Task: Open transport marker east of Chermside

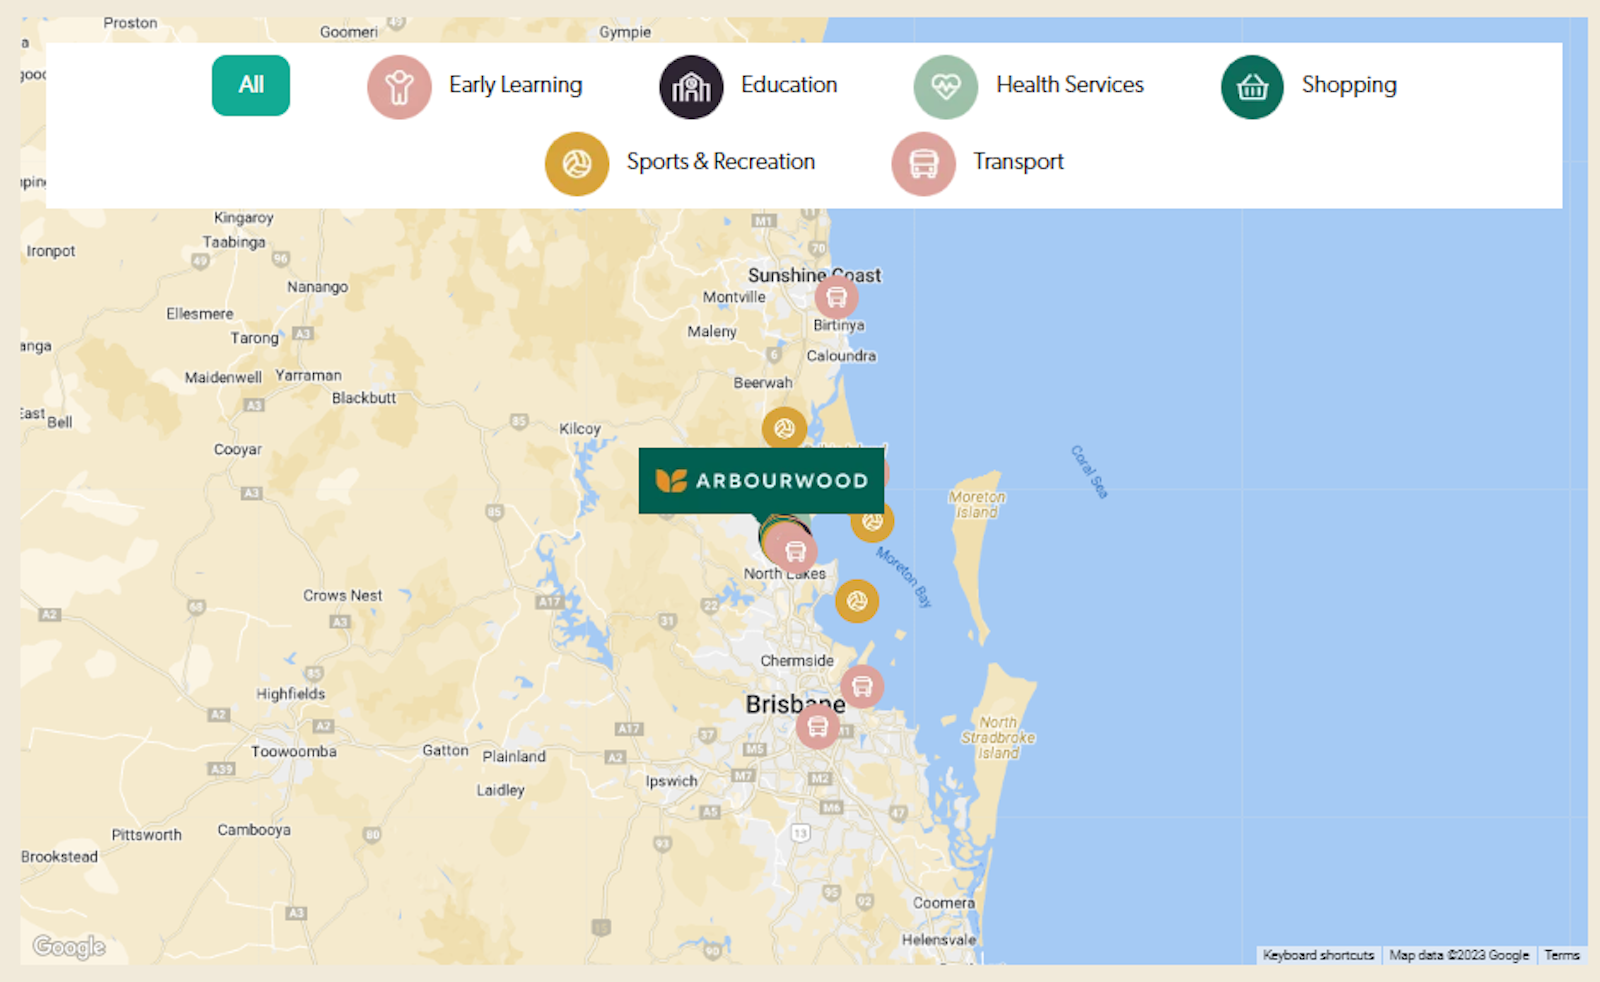Action: pyautogui.click(x=862, y=687)
